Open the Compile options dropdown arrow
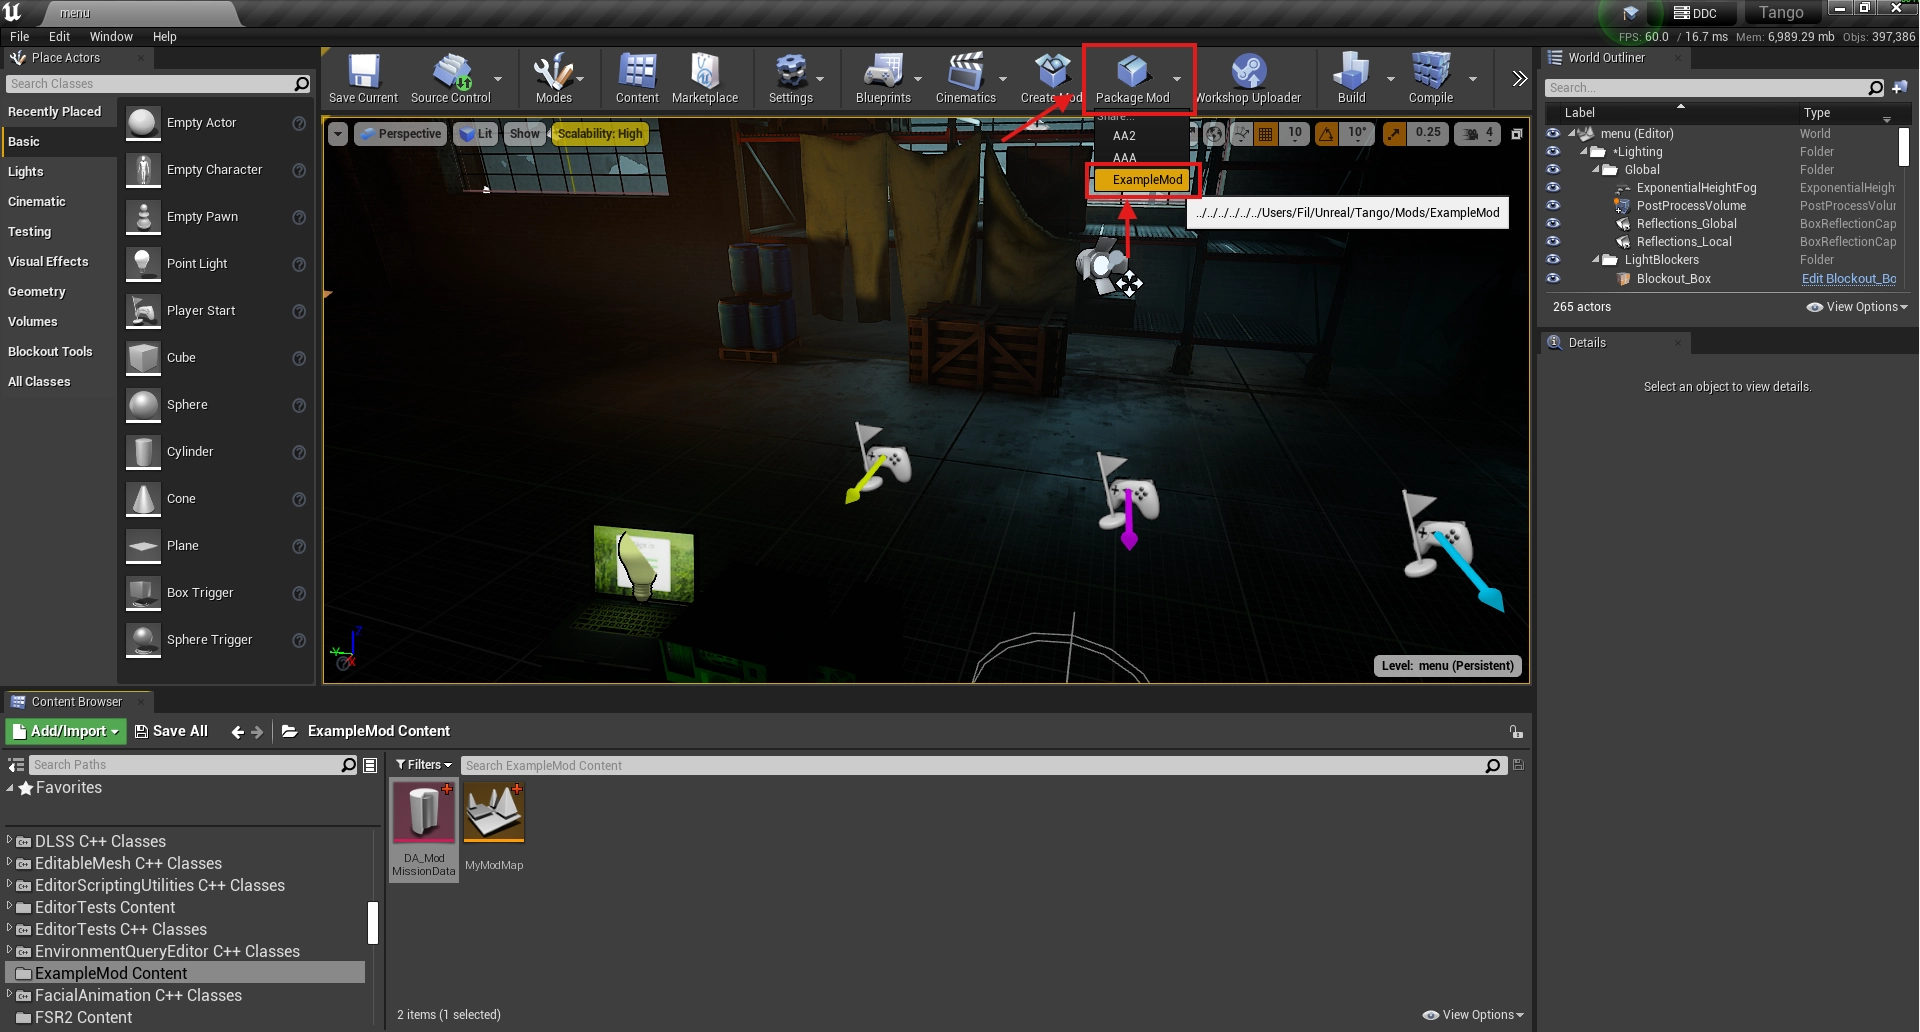1920x1032 pixels. [x=1473, y=79]
